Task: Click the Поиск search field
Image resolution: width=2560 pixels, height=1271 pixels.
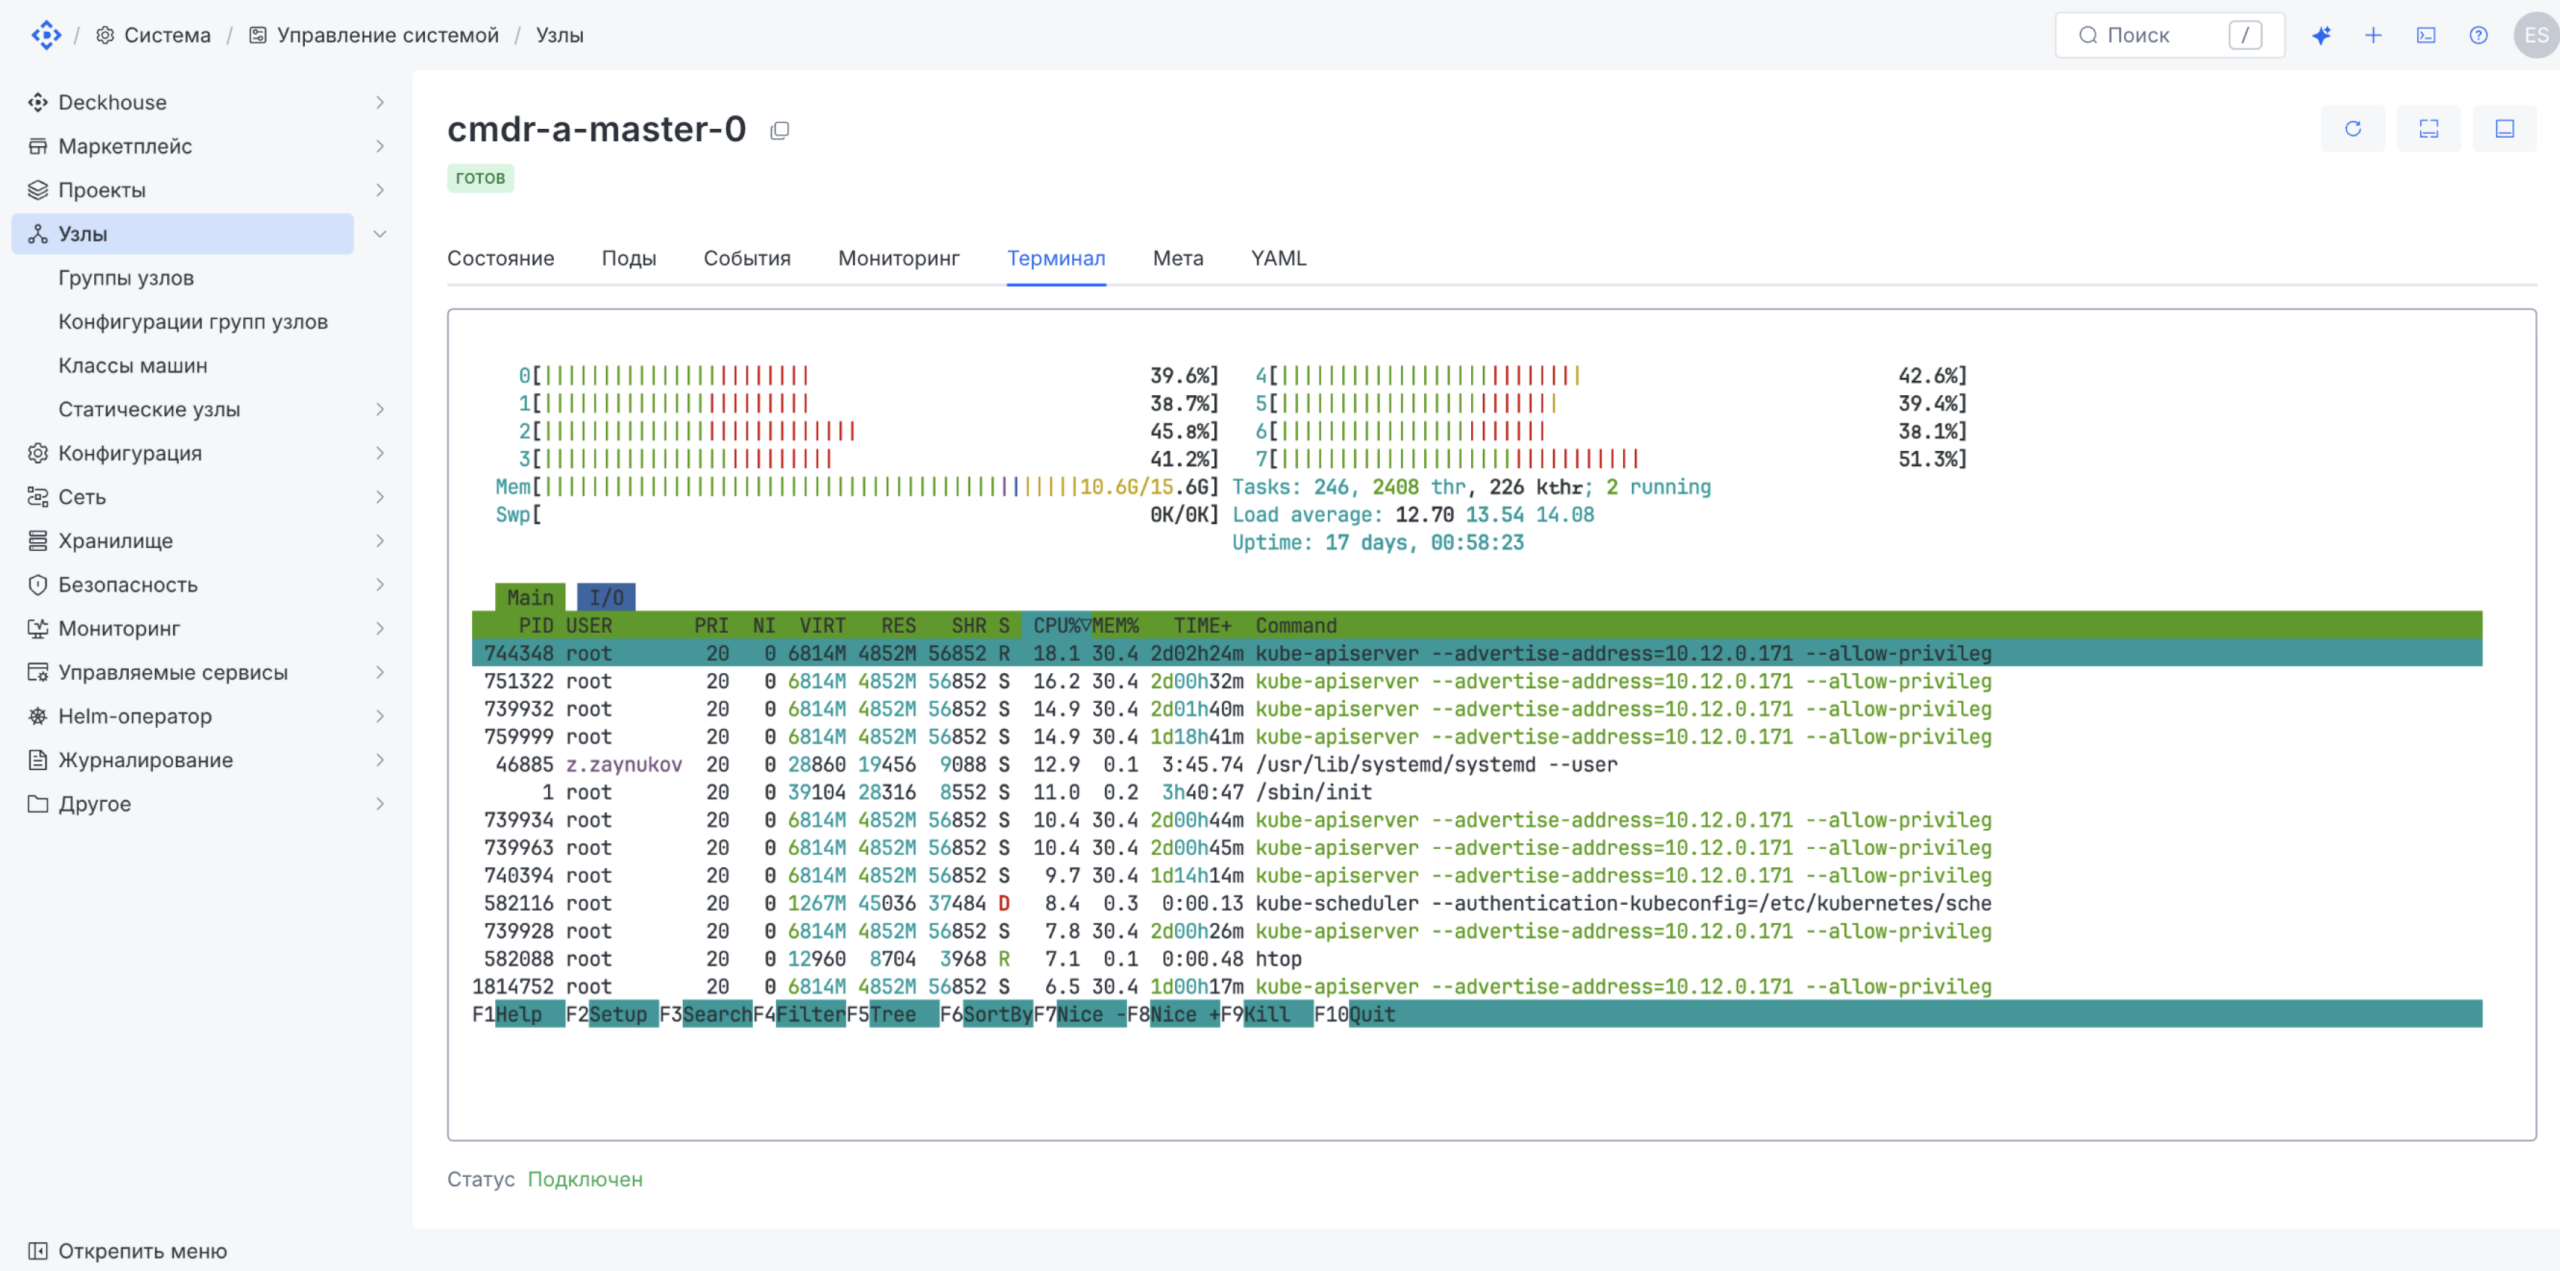Action: 2169,35
